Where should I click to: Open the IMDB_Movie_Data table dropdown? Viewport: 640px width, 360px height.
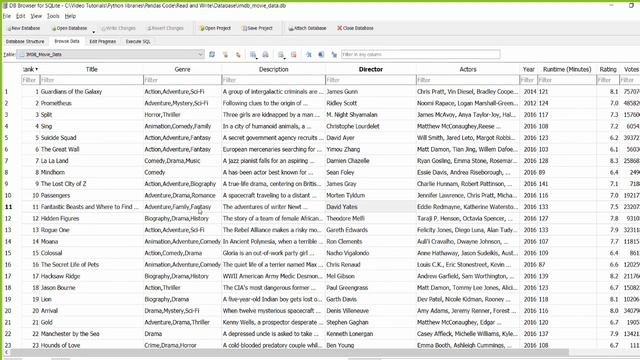coord(110,54)
